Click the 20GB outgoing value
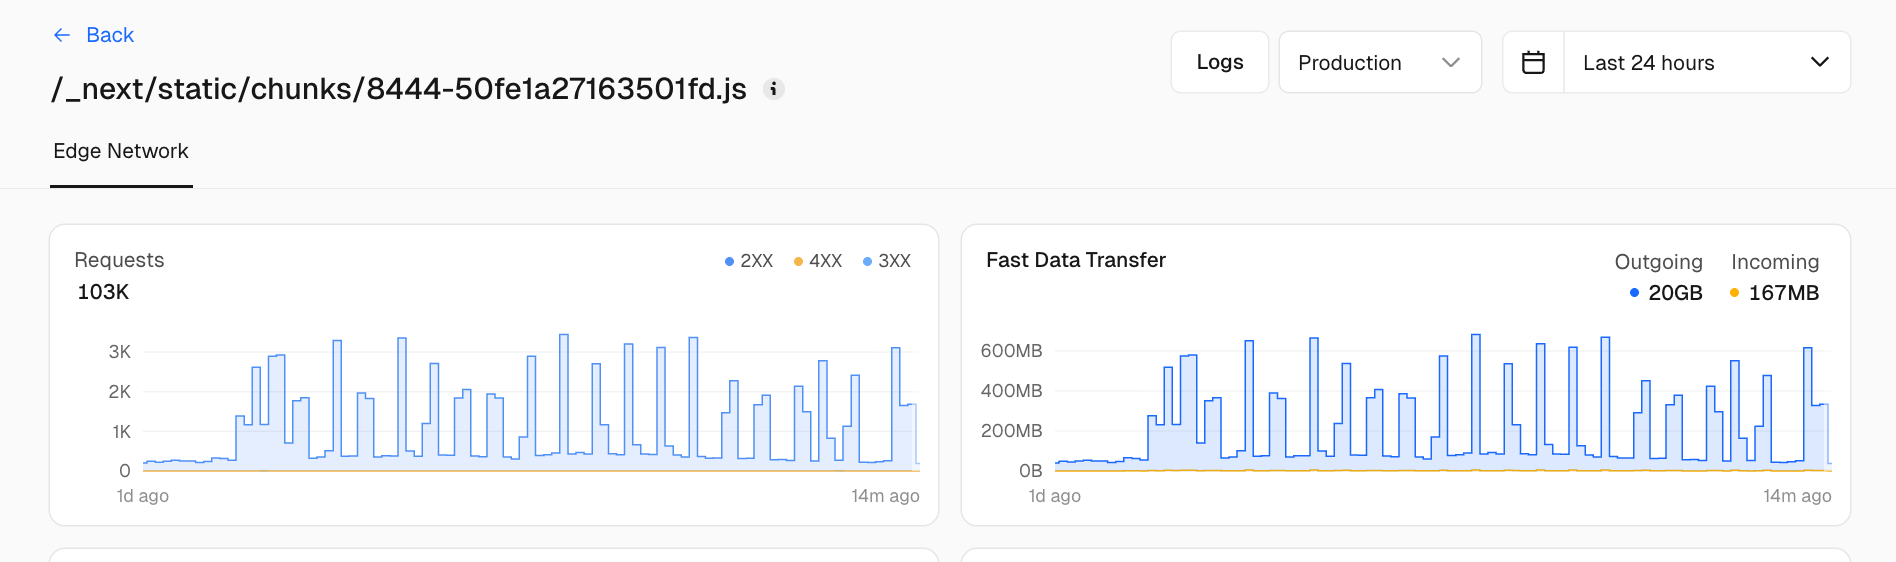Image resolution: width=1896 pixels, height=562 pixels. [x=1675, y=293]
